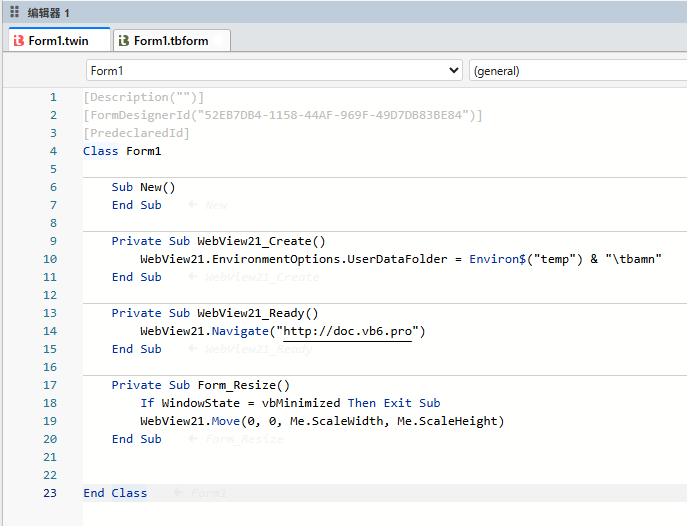Viewport: 687px width, 526px height.
Task: Open the Form1 object dropdown
Action: 274,71
